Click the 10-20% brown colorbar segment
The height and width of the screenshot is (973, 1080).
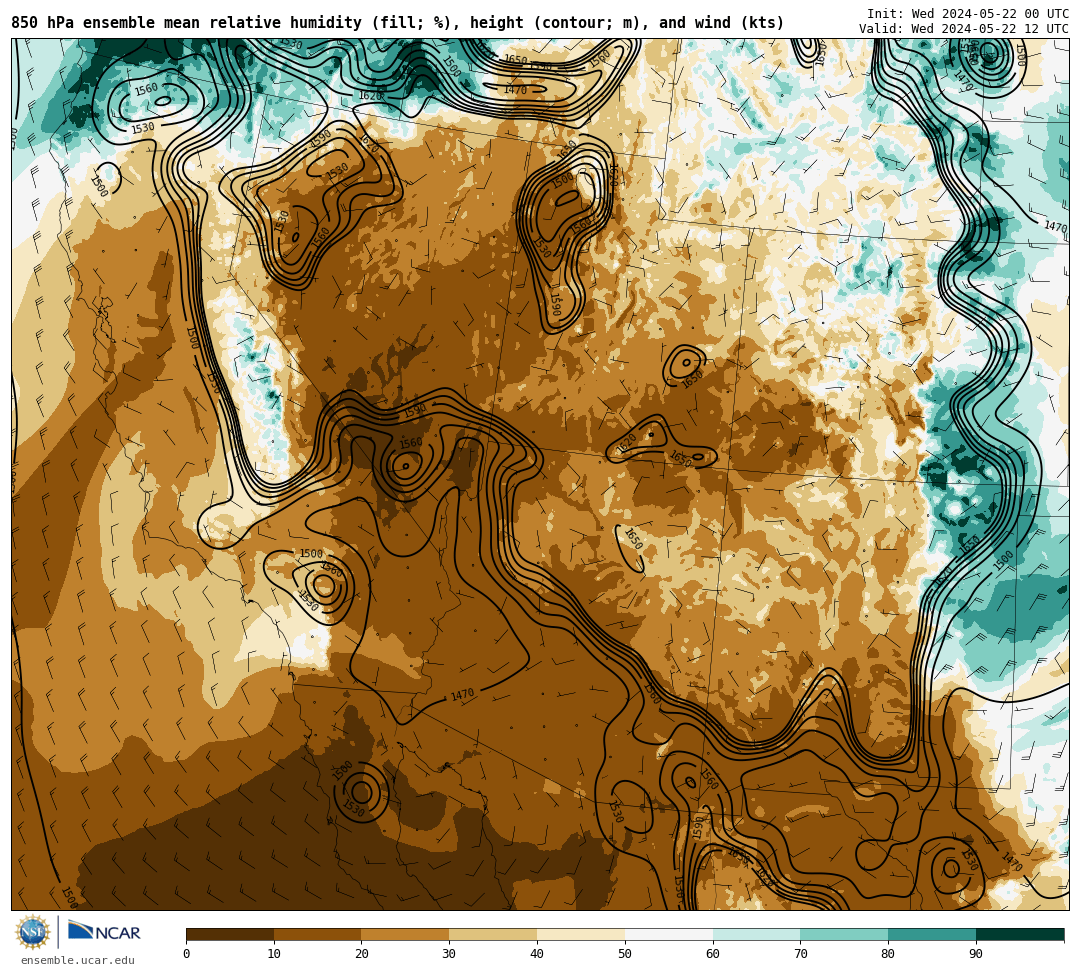pos(318,934)
